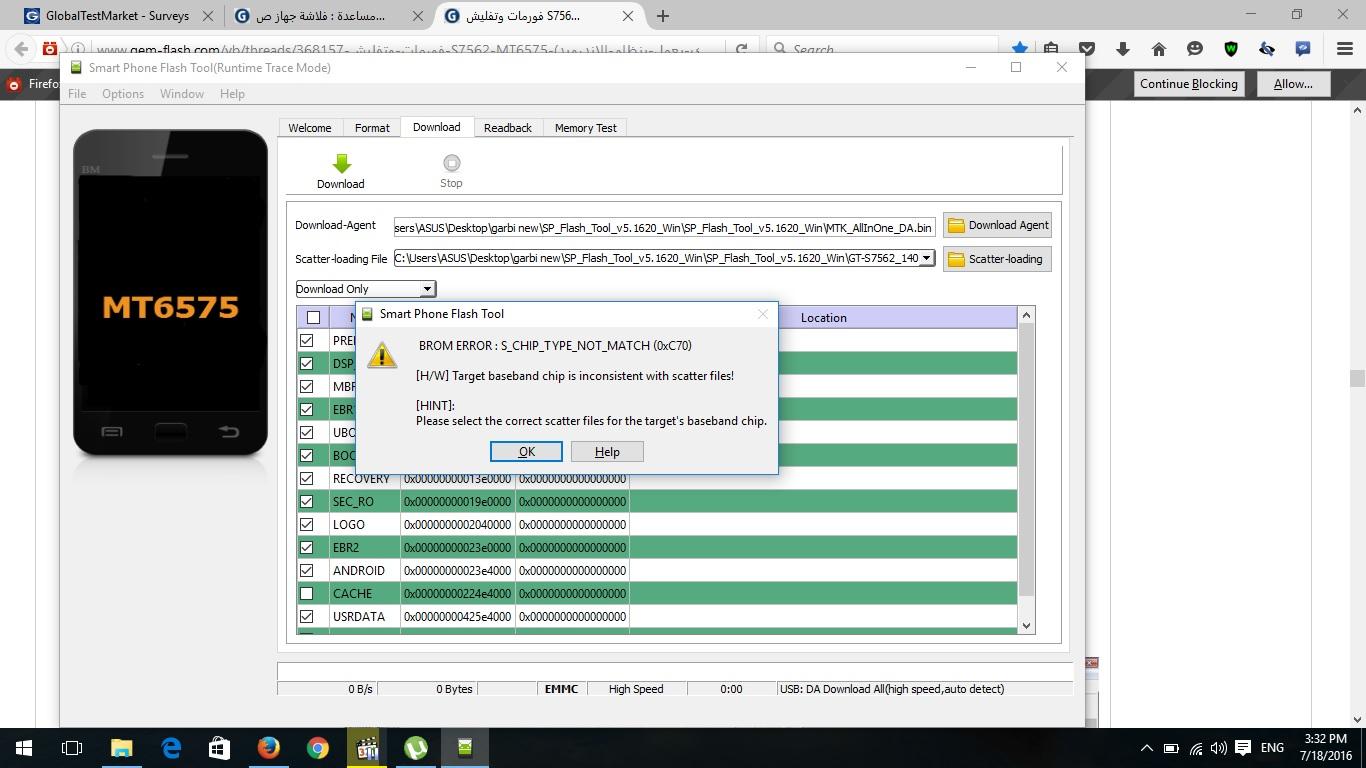
Task: Check the CACHE partition checkbox
Action: point(307,594)
